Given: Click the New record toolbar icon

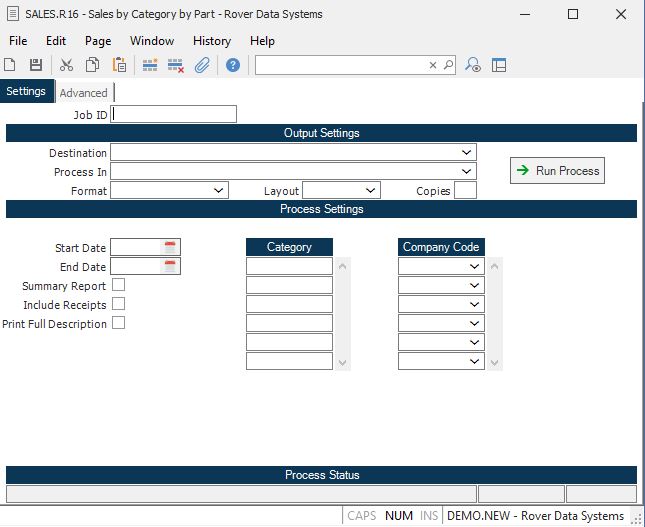Looking at the screenshot, I should click(x=10, y=65).
